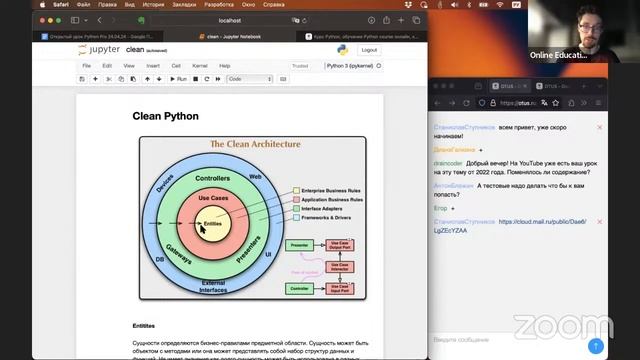Insert a new cell with the plus icon
Screen dimensions: 640x360
point(95,79)
